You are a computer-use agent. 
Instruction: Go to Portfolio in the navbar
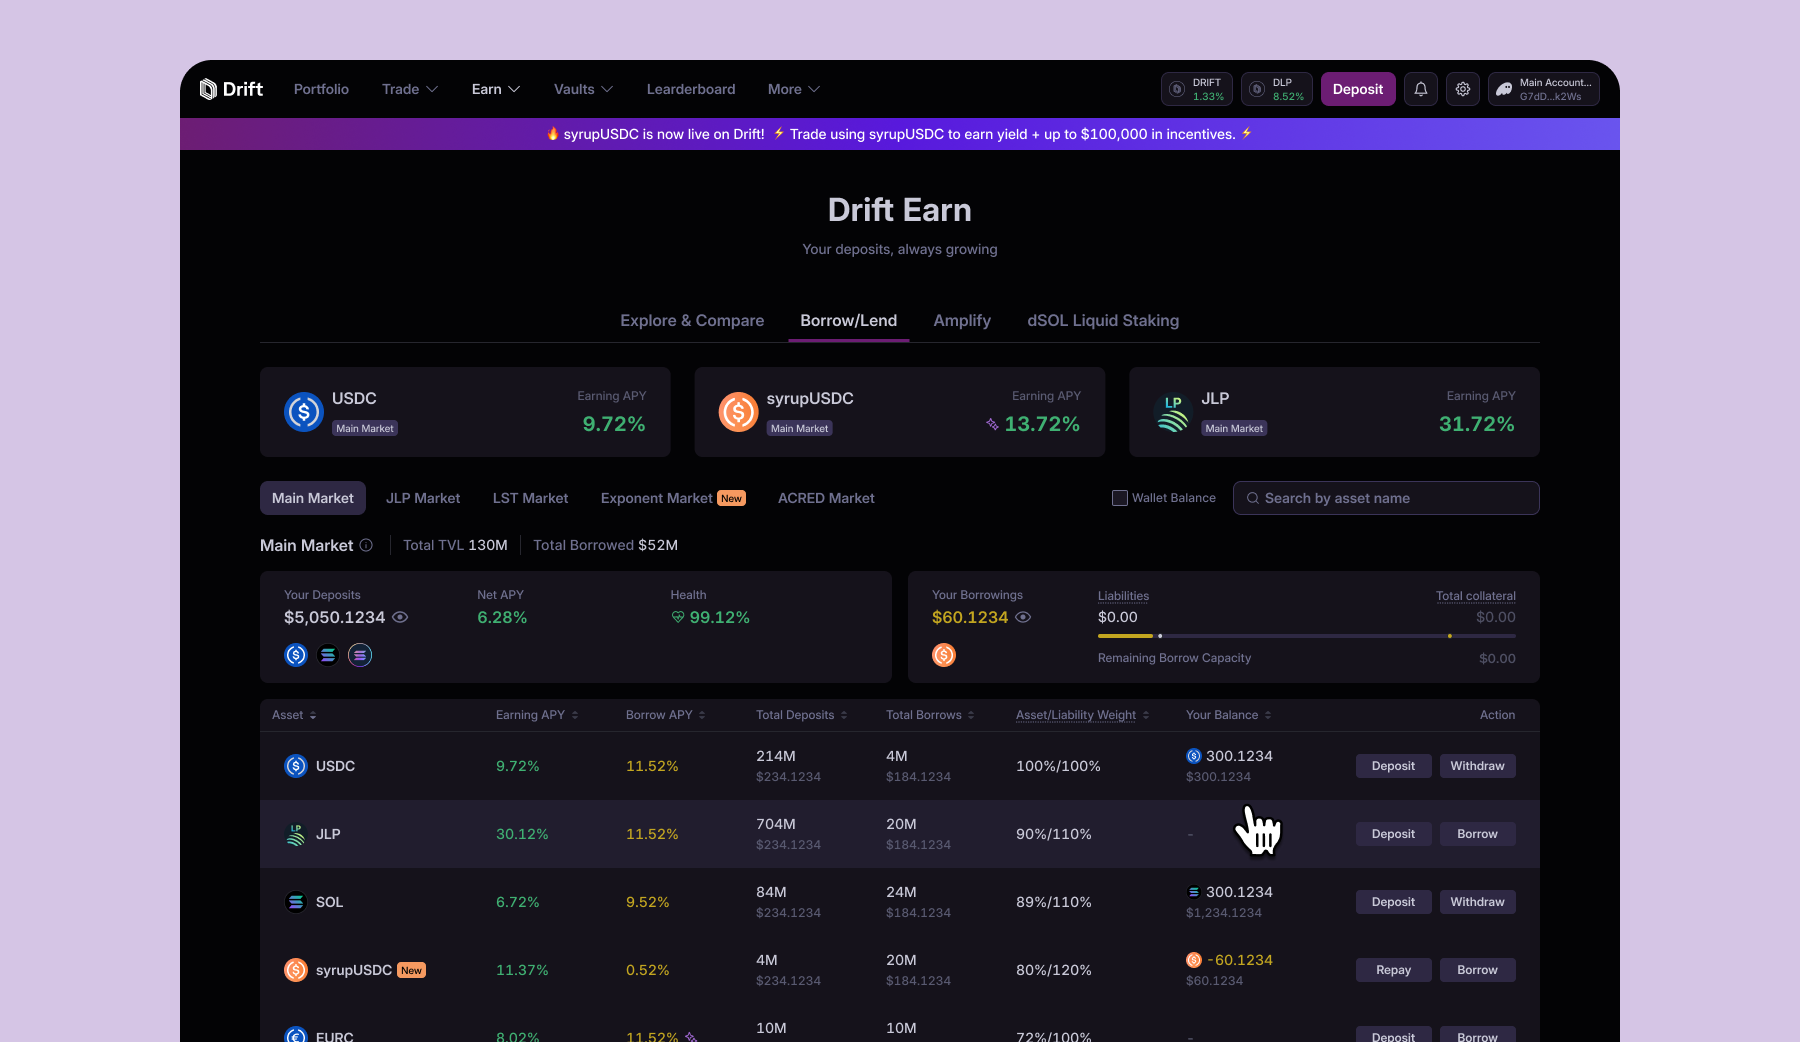point(321,89)
